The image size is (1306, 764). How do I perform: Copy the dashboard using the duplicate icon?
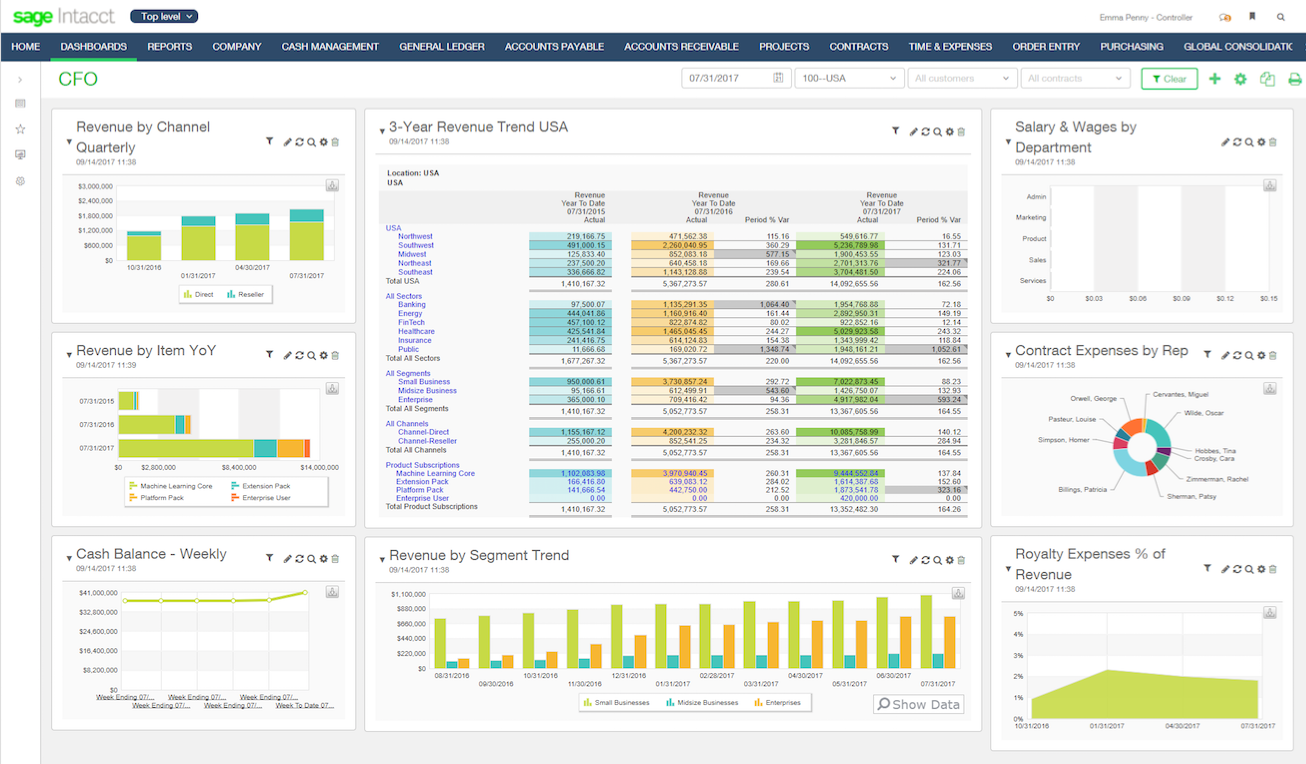coord(1266,78)
